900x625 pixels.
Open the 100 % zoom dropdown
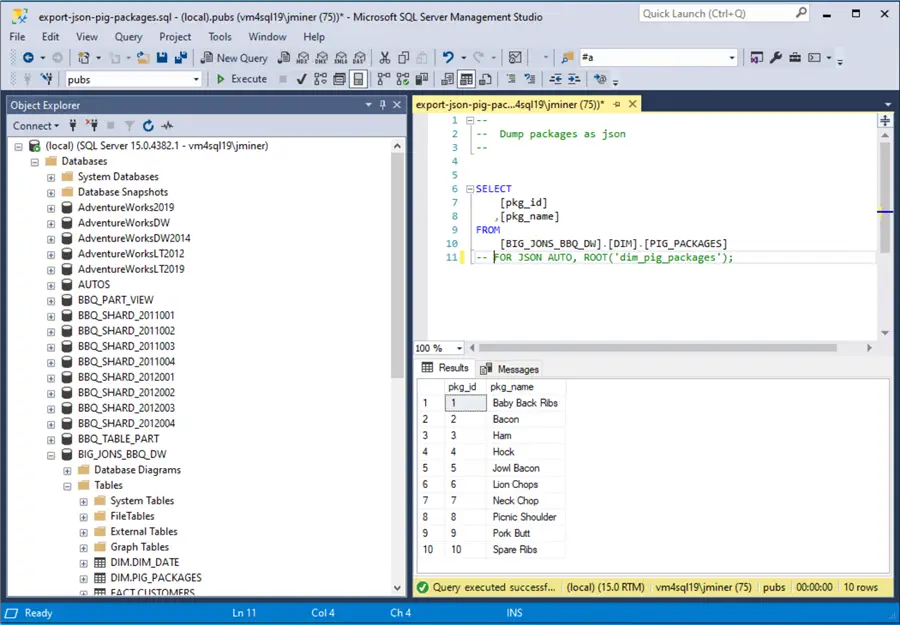(x=459, y=348)
